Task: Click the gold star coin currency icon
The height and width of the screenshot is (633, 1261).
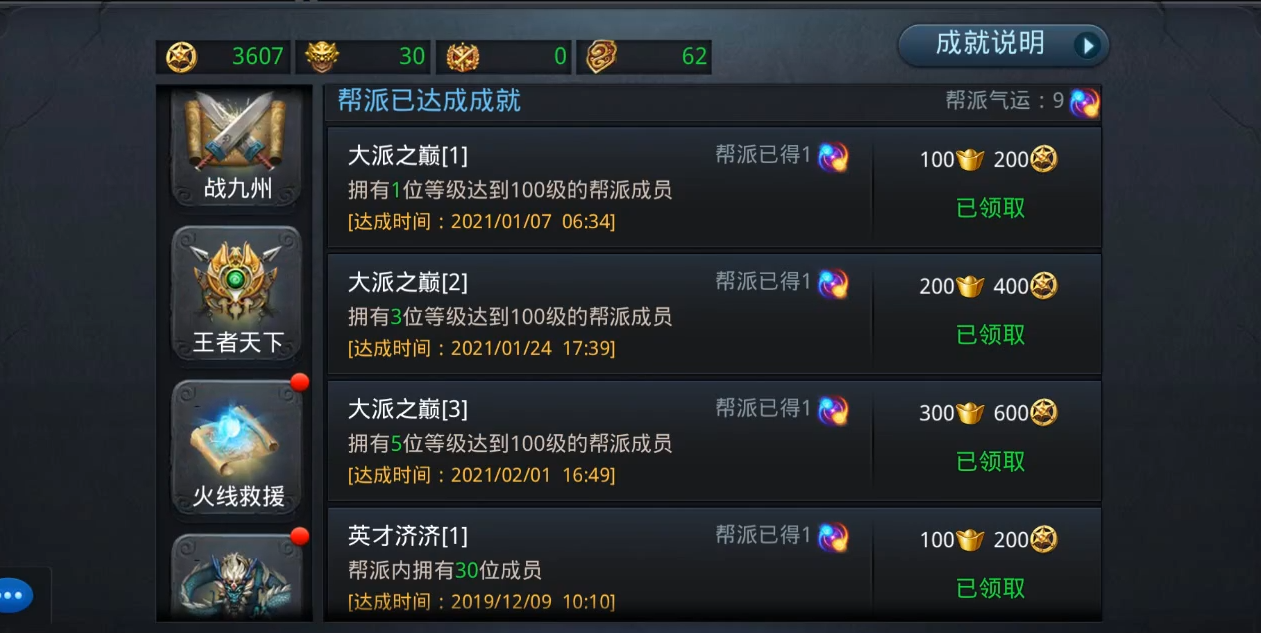Action: click(181, 56)
